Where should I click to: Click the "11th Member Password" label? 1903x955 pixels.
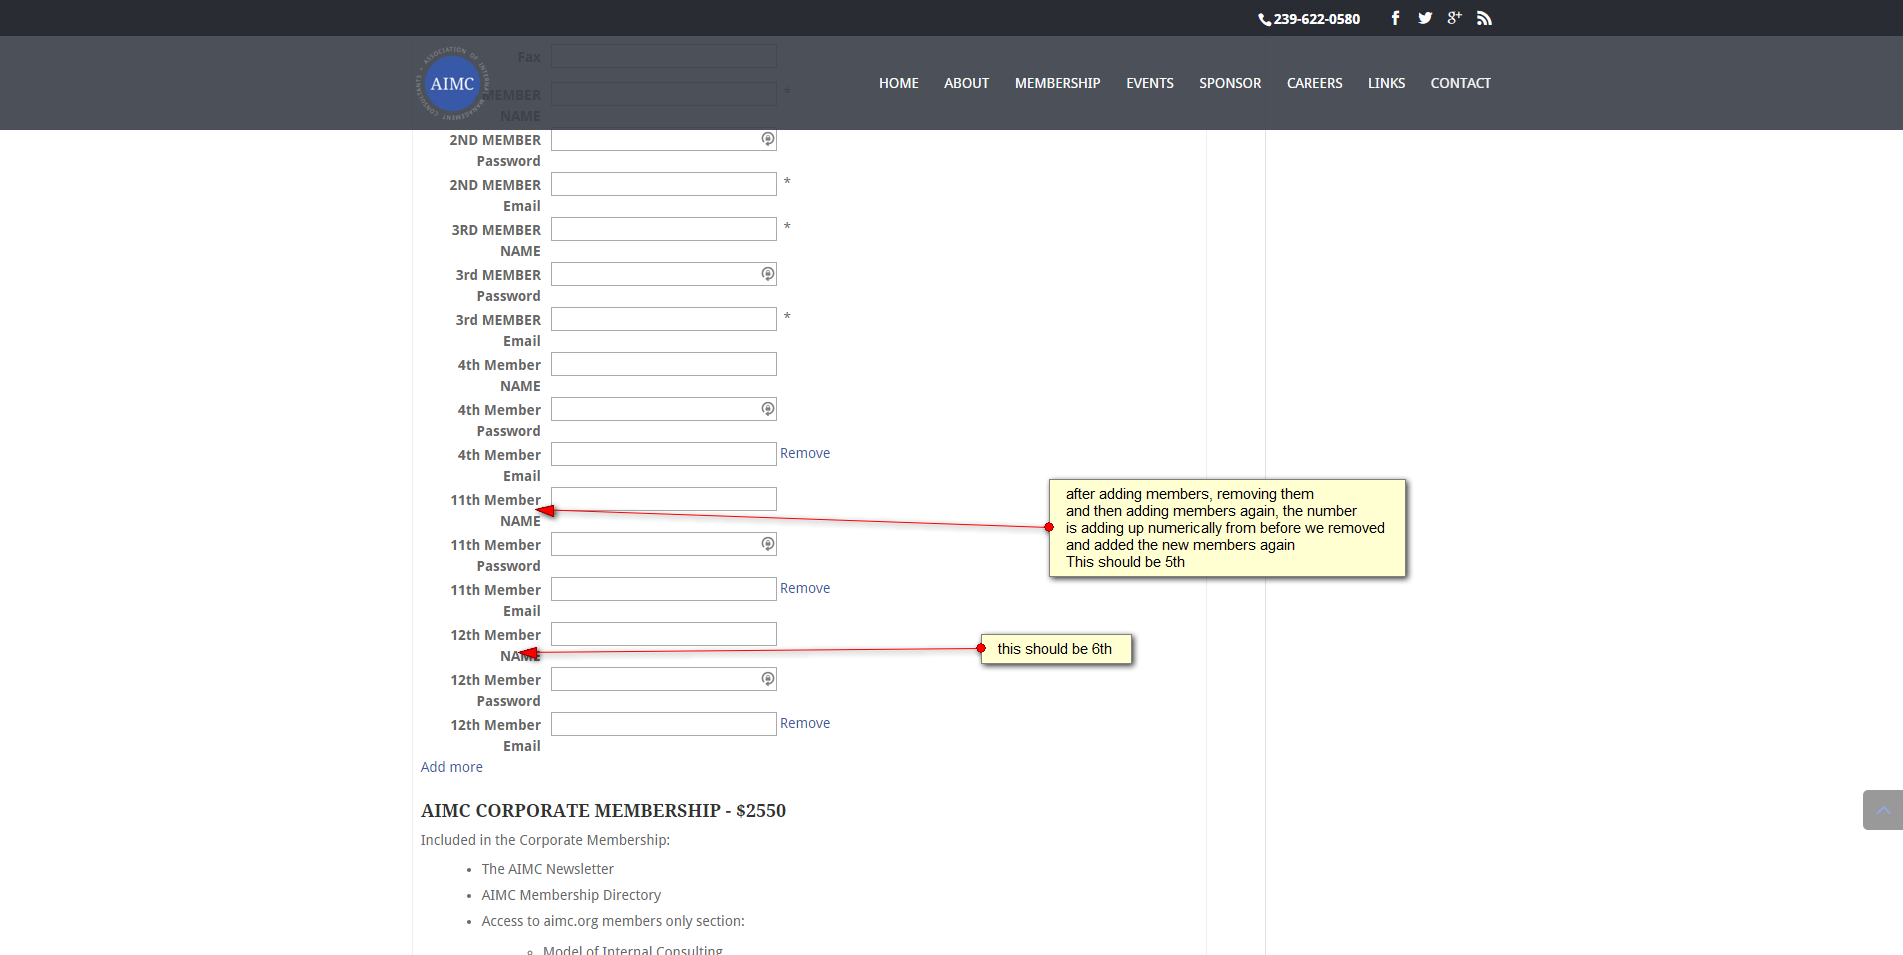(495, 555)
